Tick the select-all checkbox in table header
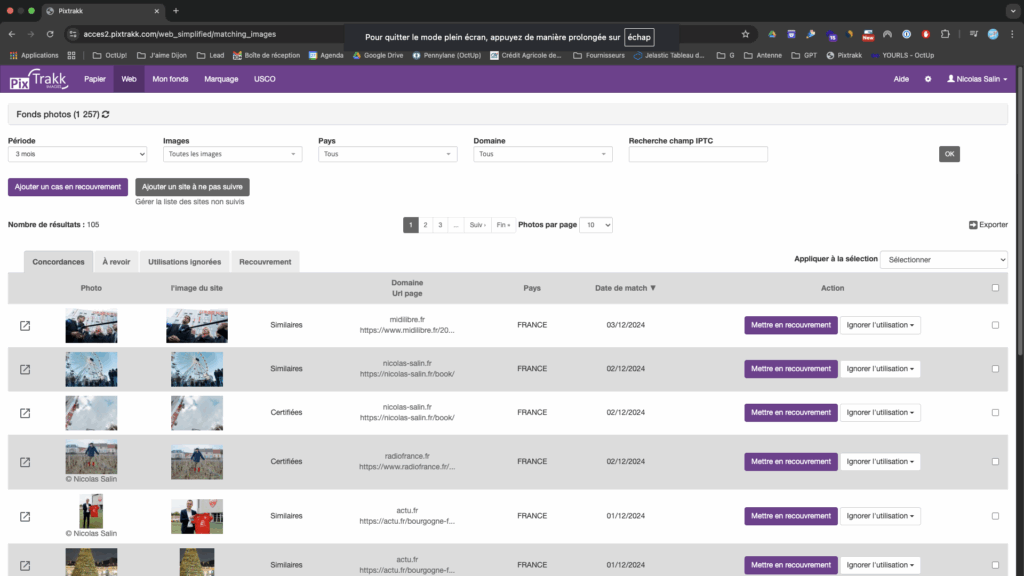Viewport: 1024px width, 576px height. pos(993,288)
